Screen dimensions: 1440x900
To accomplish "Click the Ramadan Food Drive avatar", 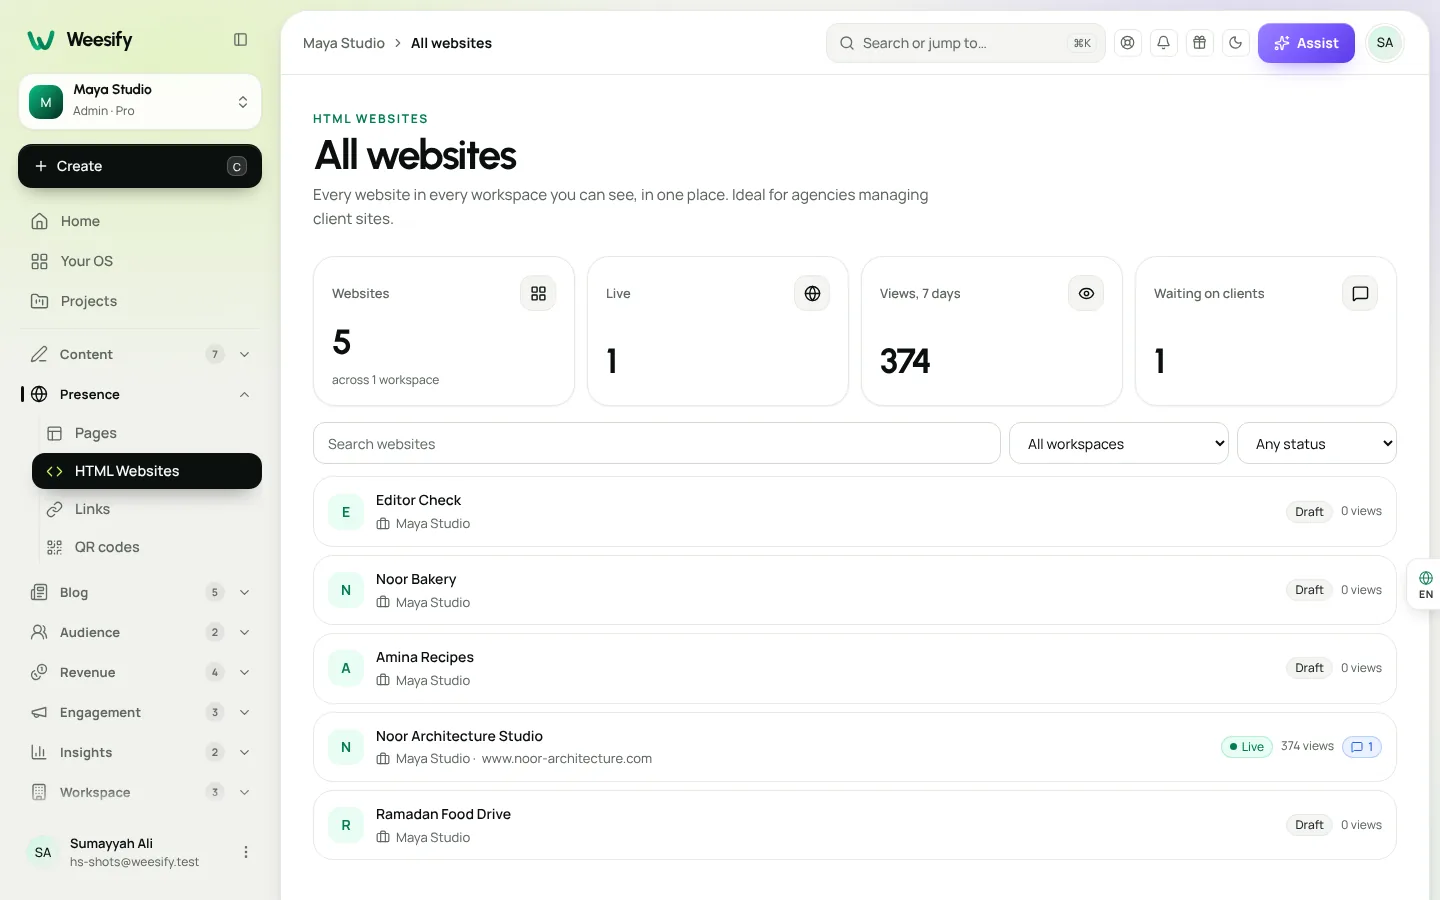I will coord(346,826).
